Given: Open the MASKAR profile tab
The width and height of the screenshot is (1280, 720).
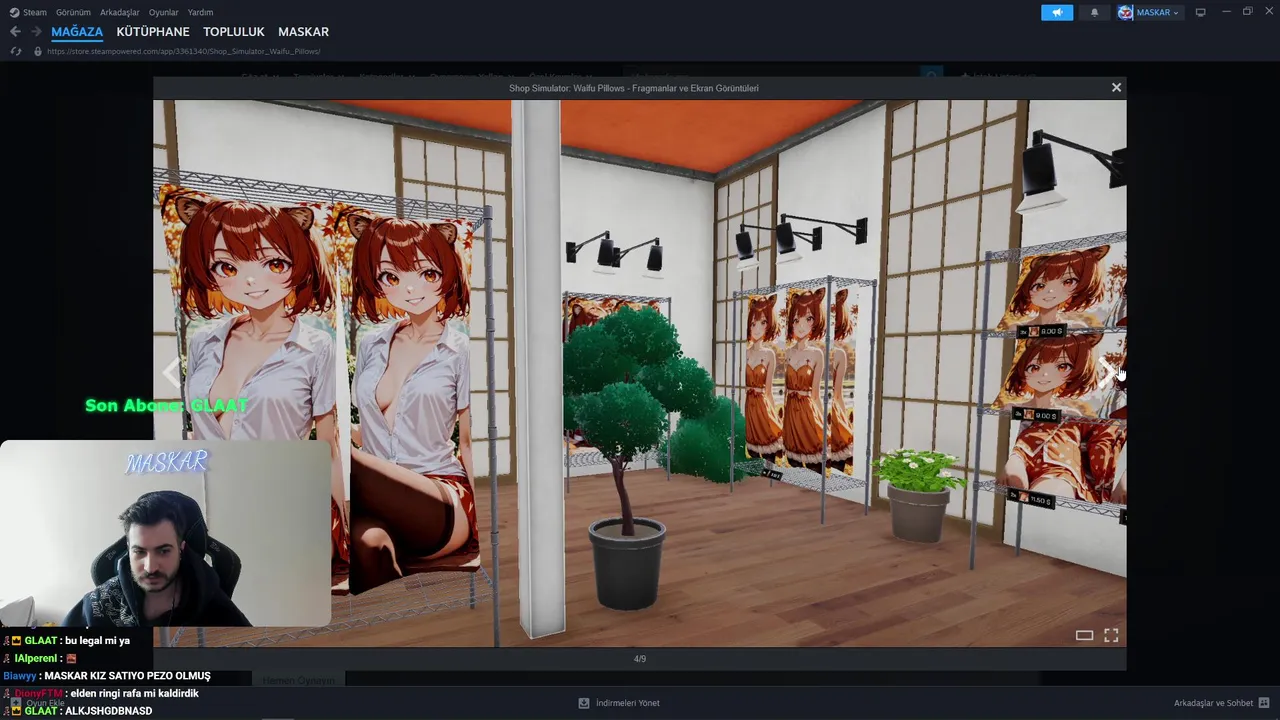Looking at the screenshot, I should click(x=303, y=32).
